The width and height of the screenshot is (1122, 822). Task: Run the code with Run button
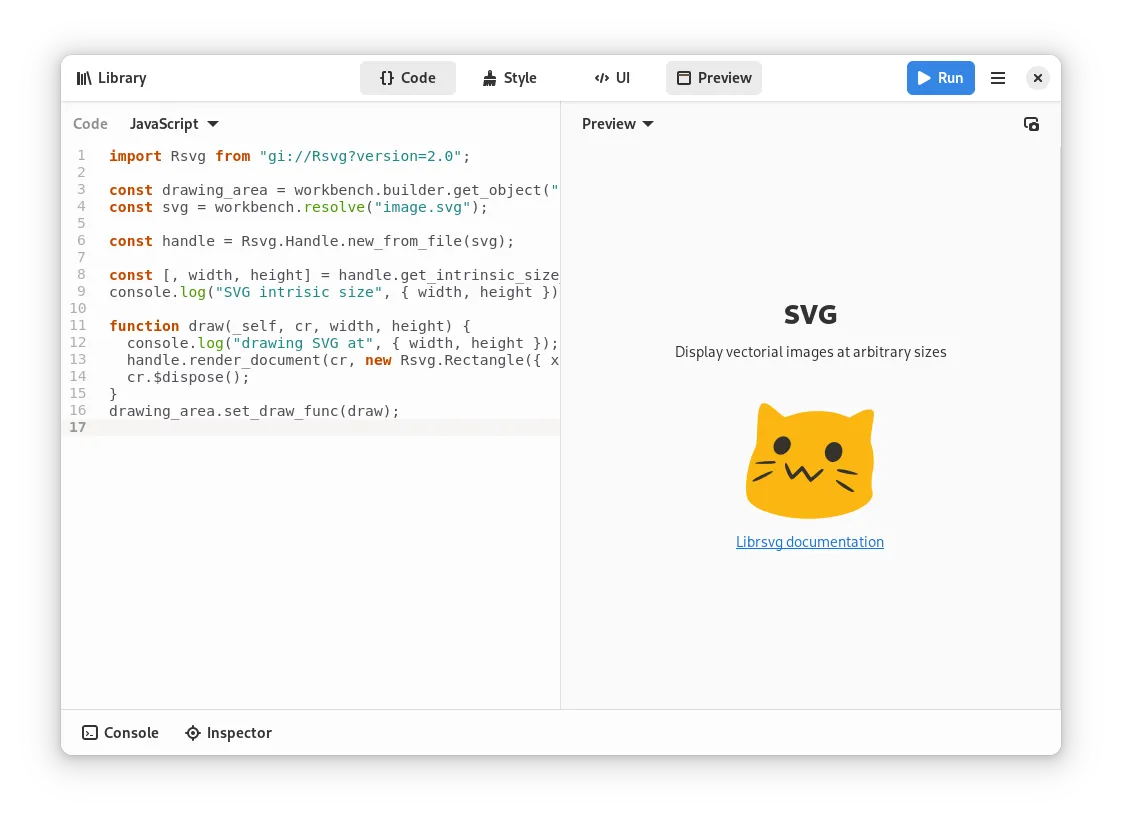coord(940,78)
